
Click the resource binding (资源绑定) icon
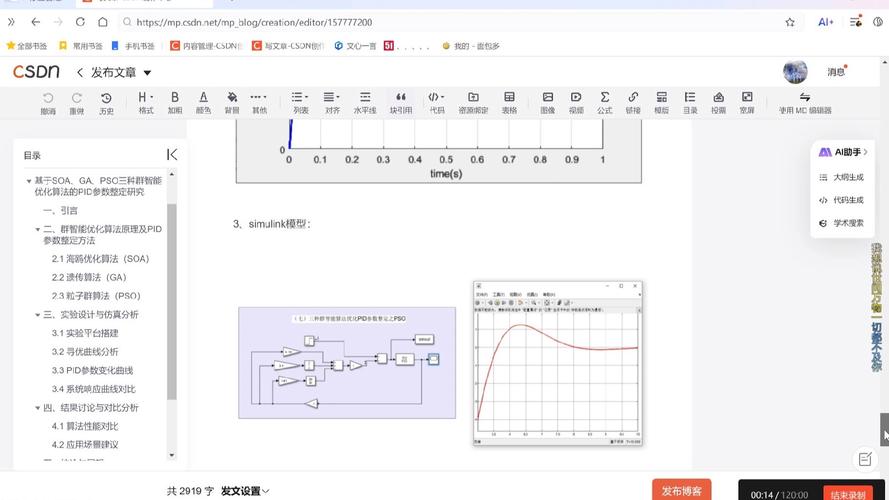point(473,103)
